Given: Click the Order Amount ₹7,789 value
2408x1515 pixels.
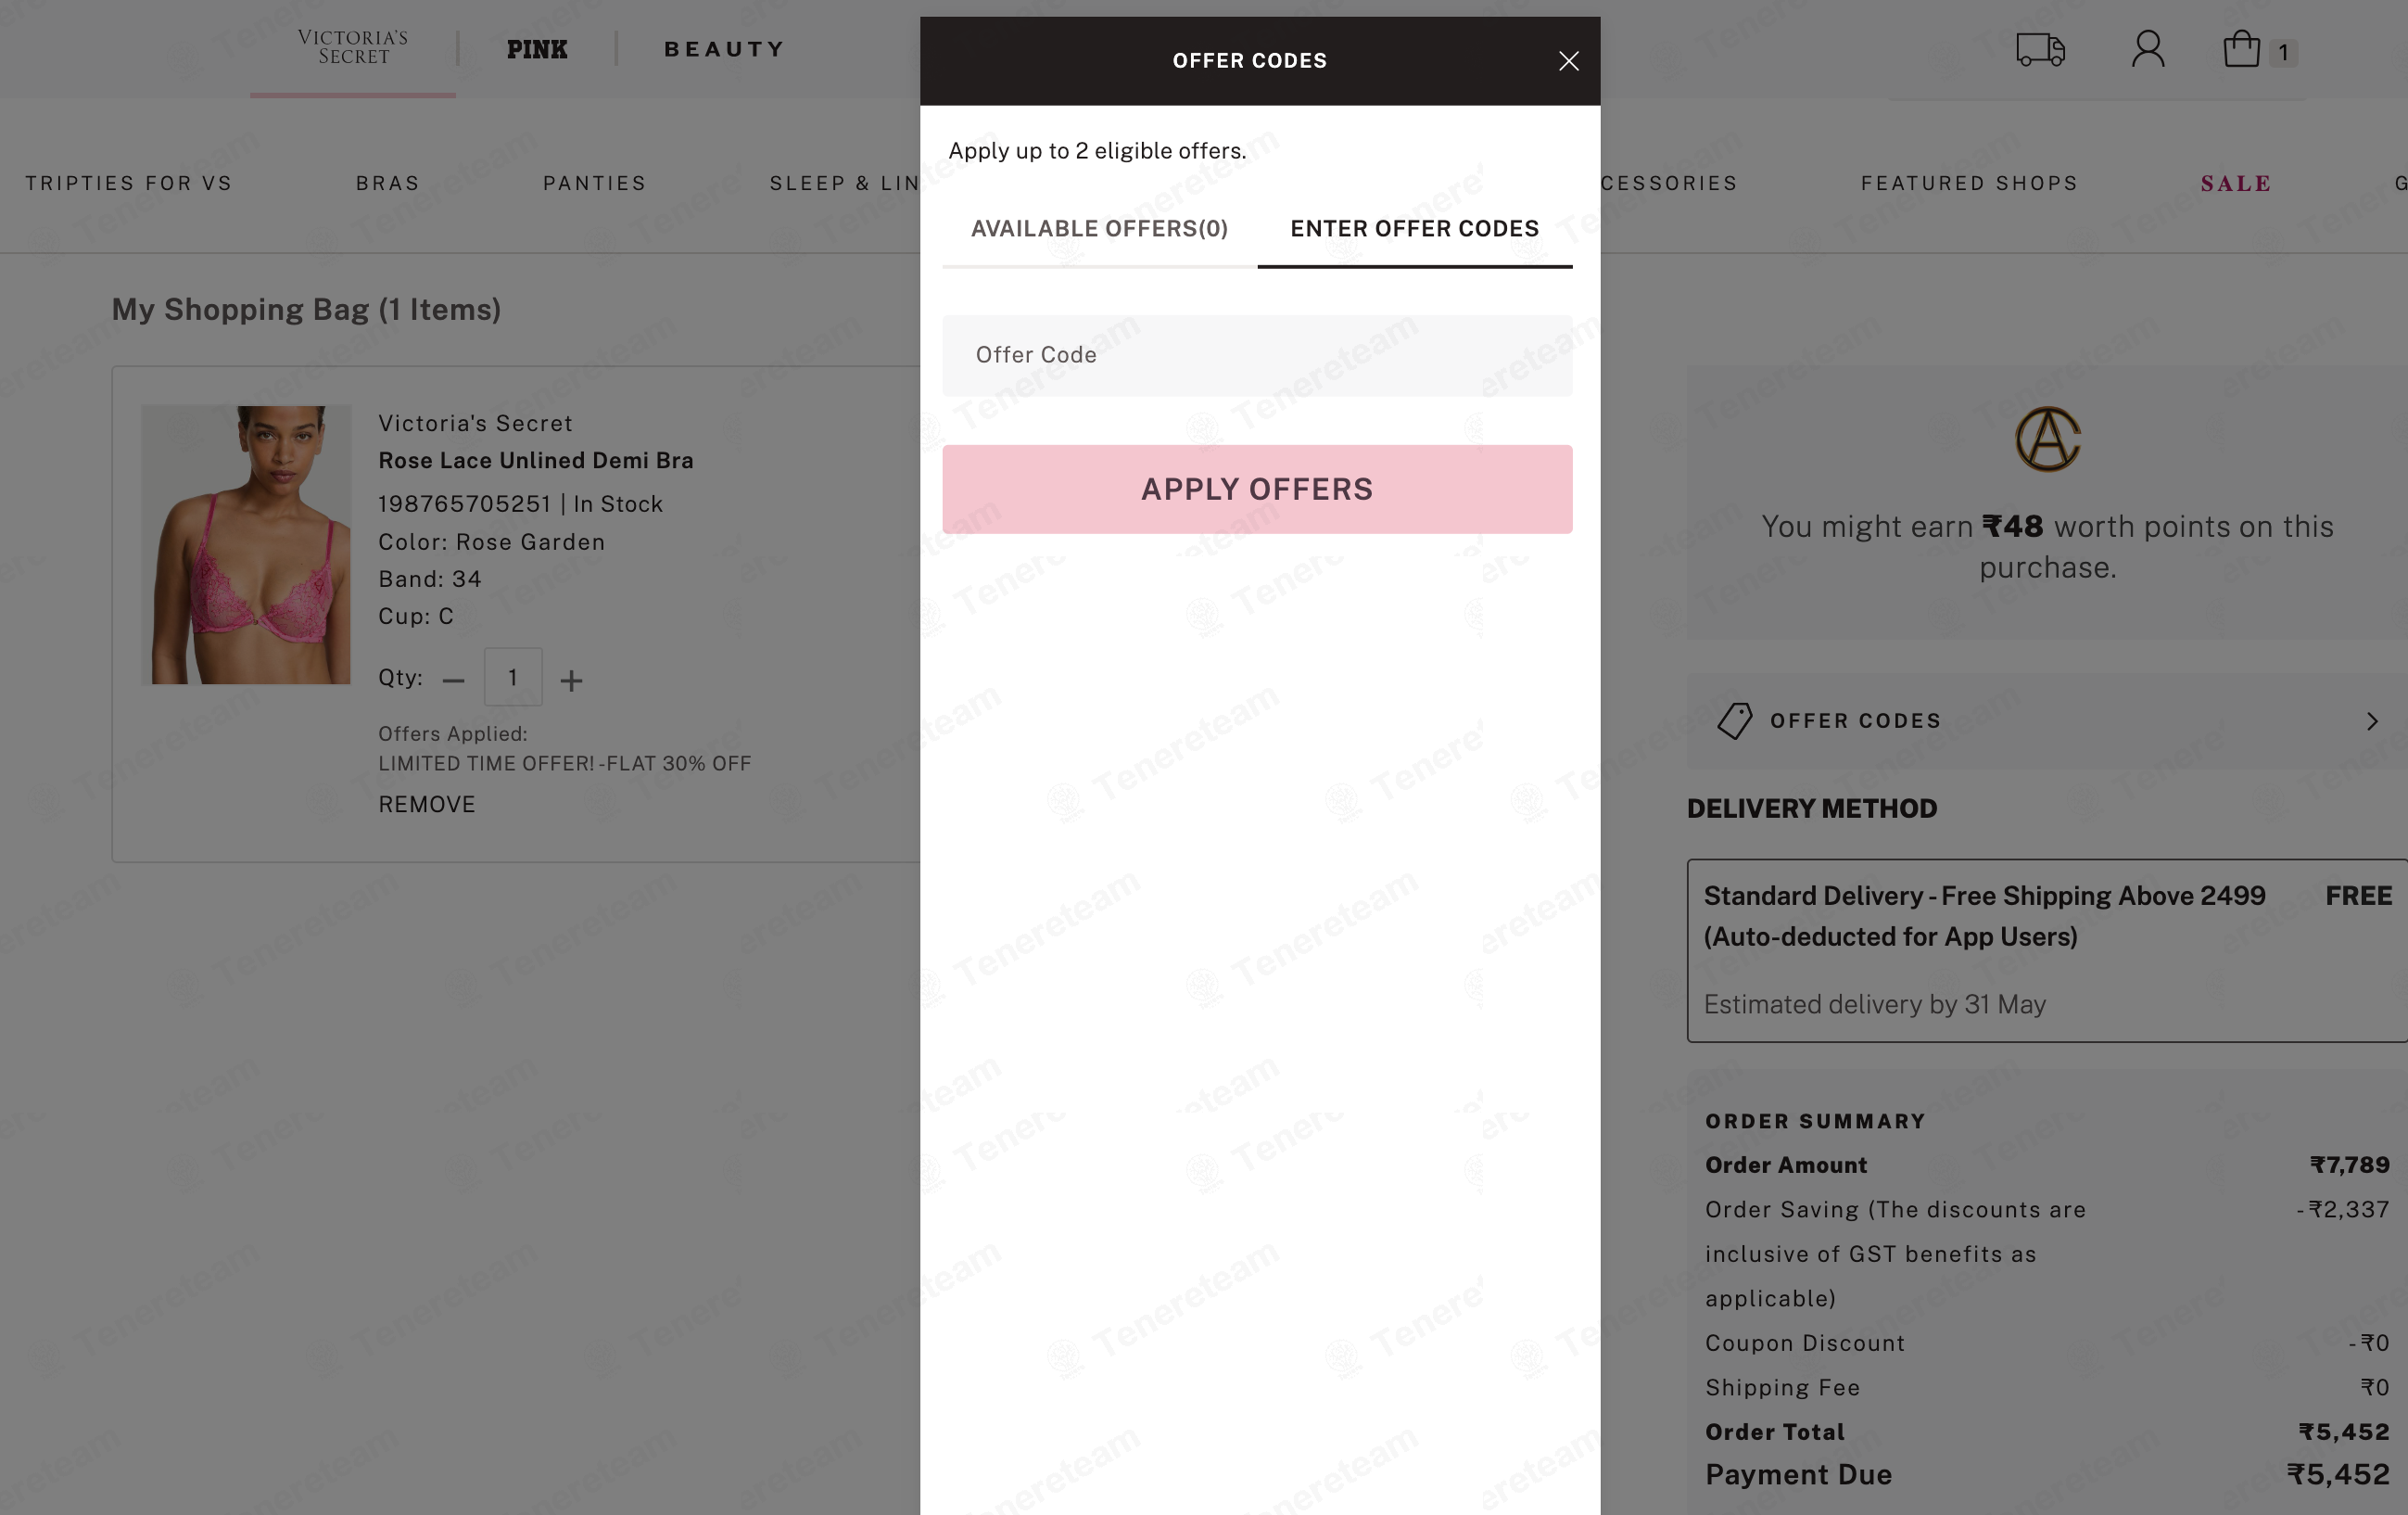Looking at the screenshot, I should pos(2349,1165).
